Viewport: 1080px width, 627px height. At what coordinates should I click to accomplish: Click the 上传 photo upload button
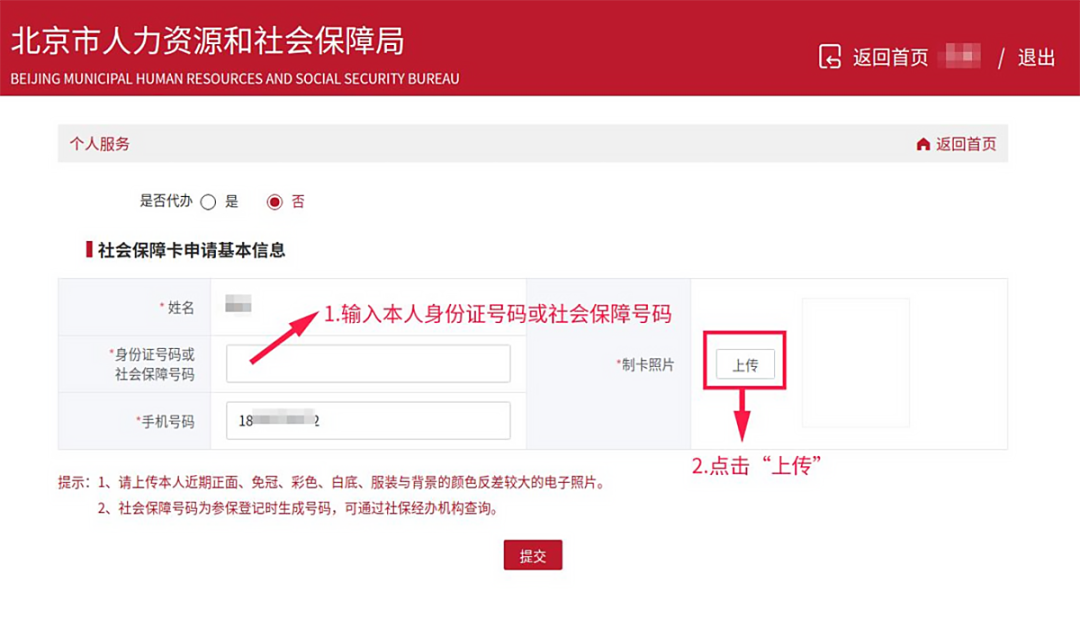click(745, 364)
